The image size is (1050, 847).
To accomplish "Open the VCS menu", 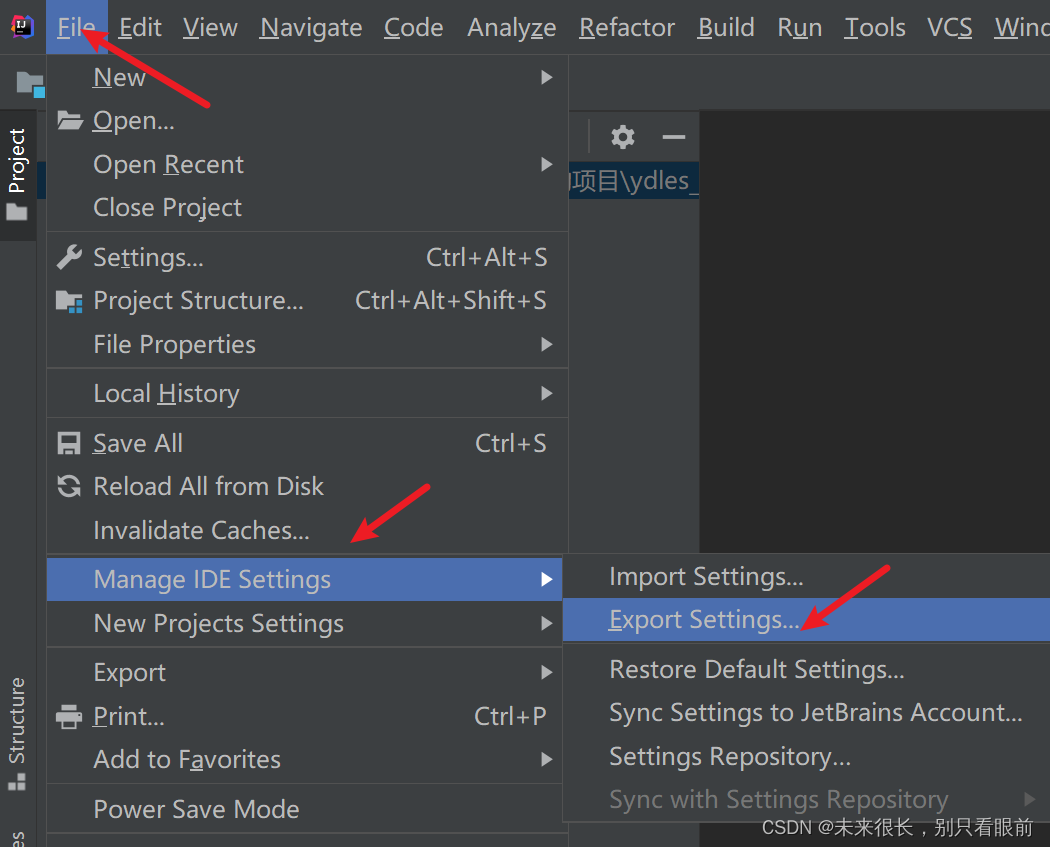I will point(950,27).
